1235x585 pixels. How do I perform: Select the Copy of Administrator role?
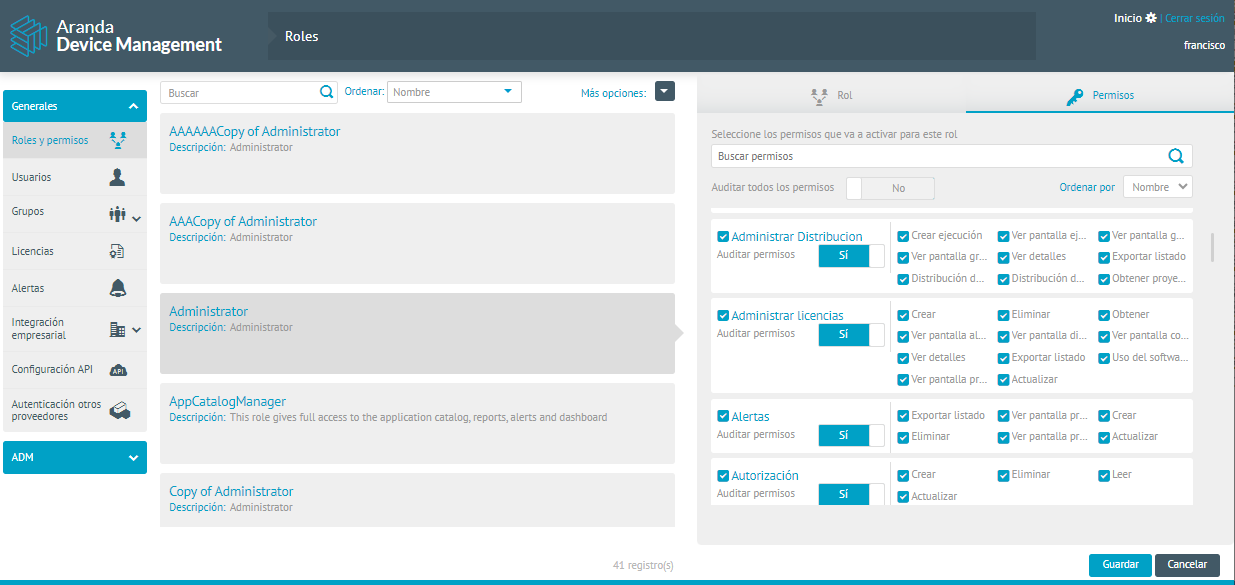coord(417,500)
